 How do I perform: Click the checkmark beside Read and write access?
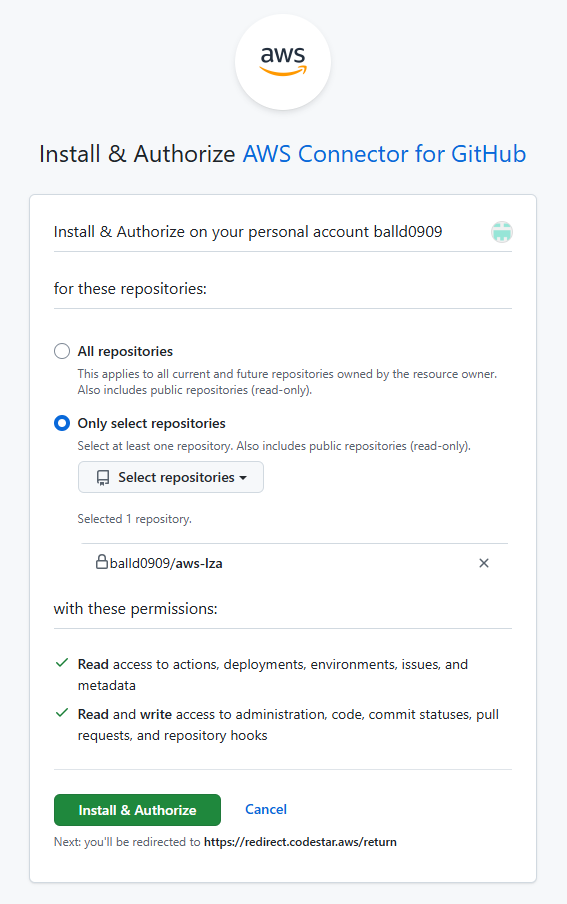coord(62,713)
